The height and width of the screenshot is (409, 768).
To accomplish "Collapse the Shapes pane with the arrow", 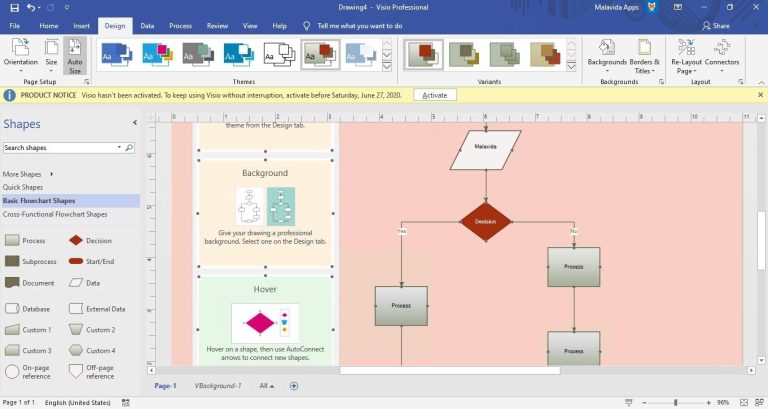I will pos(135,123).
